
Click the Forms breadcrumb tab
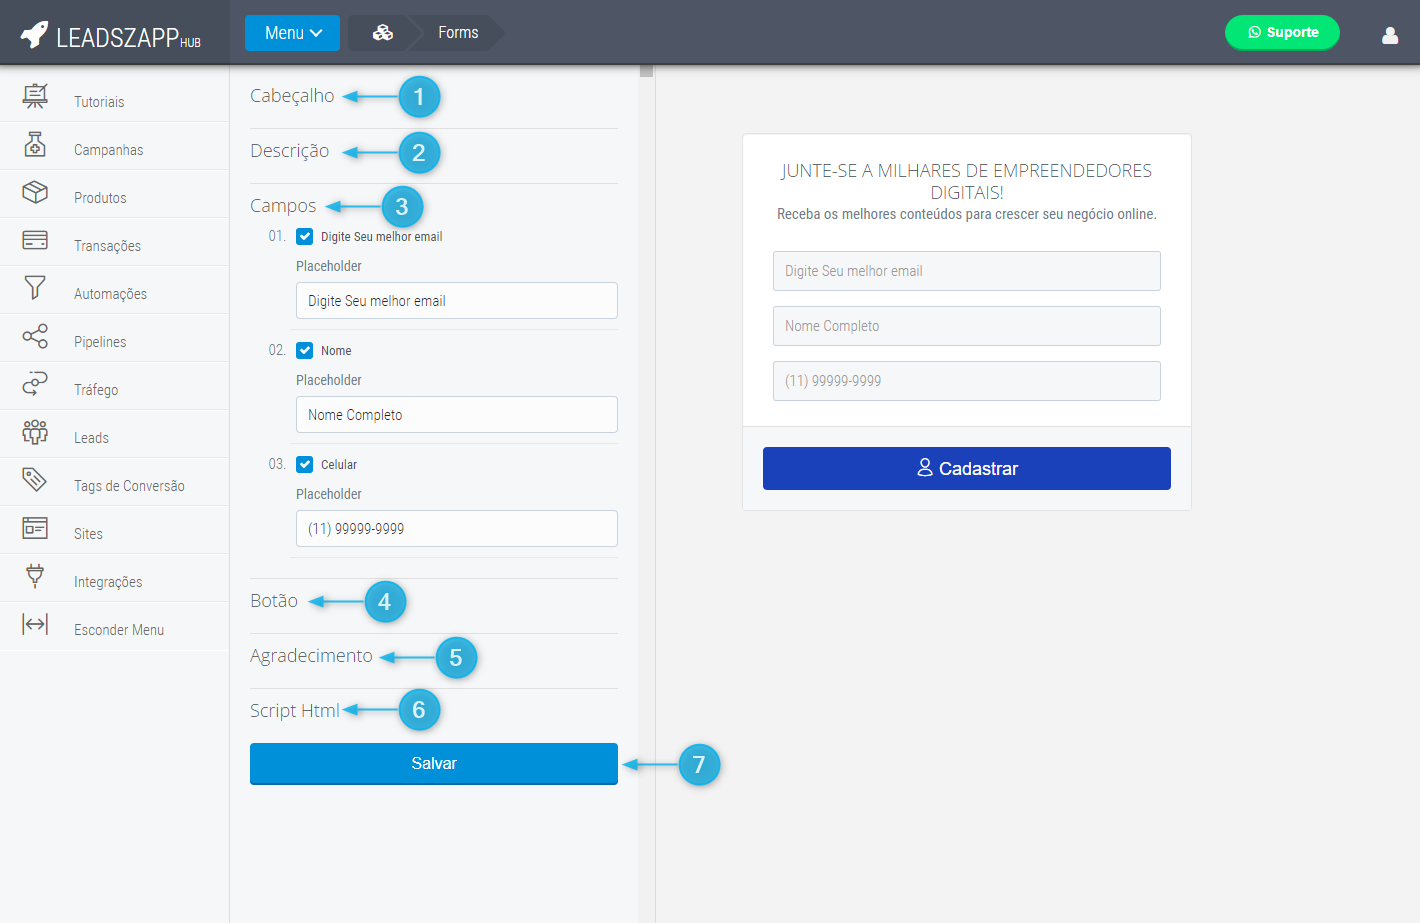[458, 33]
